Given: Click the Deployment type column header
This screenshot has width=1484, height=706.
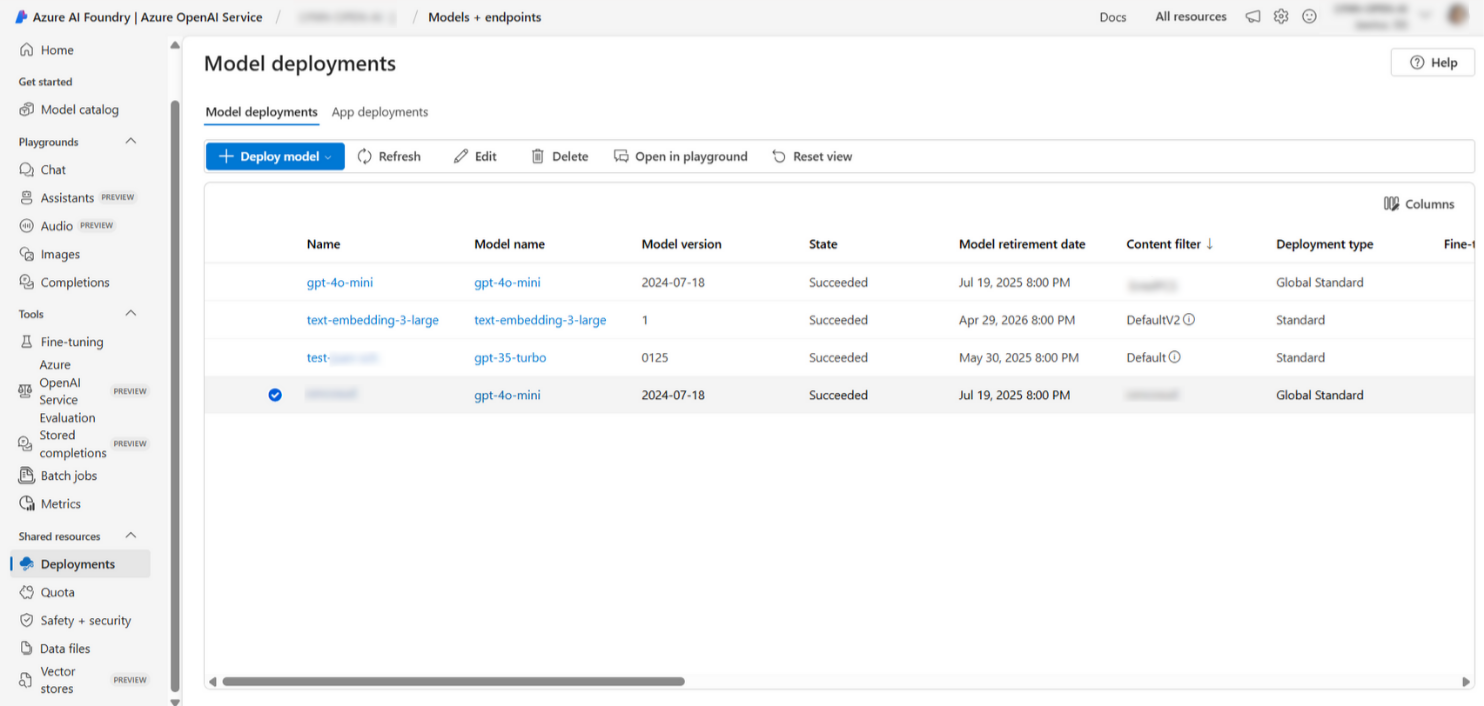Looking at the screenshot, I should 1324,244.
